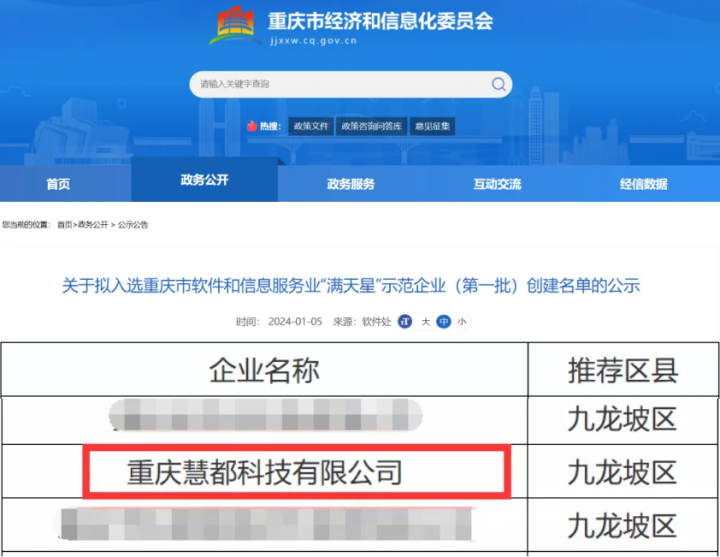
Task: Click the 意见征集 hot search tag
Action: point(432,127)
